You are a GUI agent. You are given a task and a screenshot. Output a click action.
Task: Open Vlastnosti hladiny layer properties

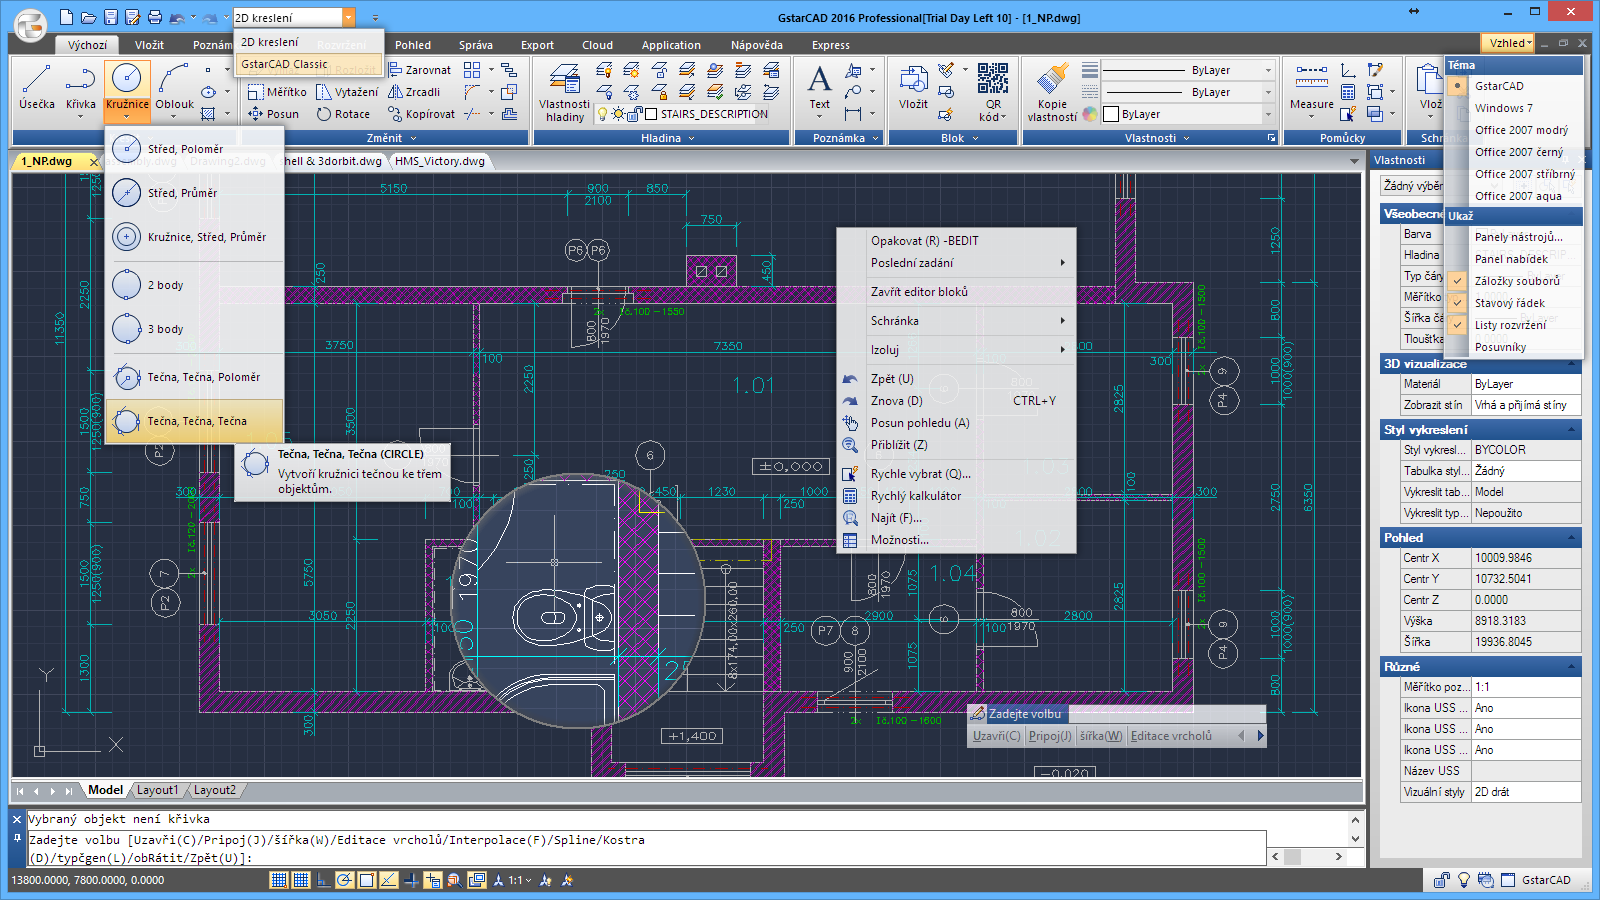click(564, 93)
